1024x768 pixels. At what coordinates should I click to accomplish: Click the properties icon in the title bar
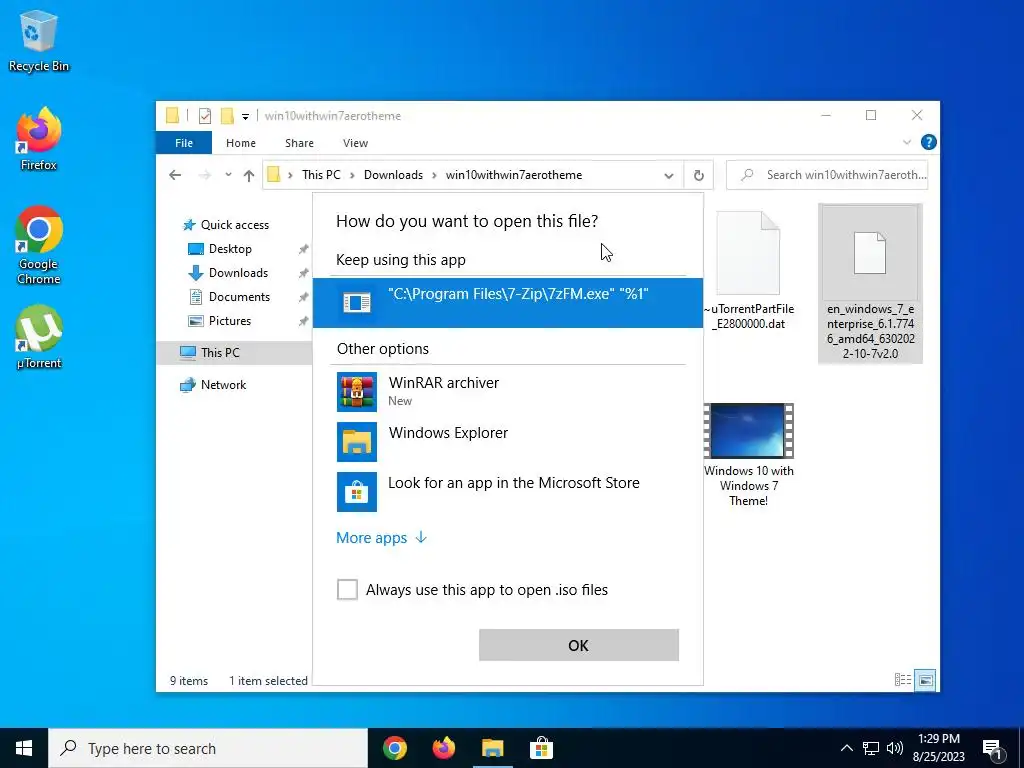pyautogui.click(x=204, y=116)
